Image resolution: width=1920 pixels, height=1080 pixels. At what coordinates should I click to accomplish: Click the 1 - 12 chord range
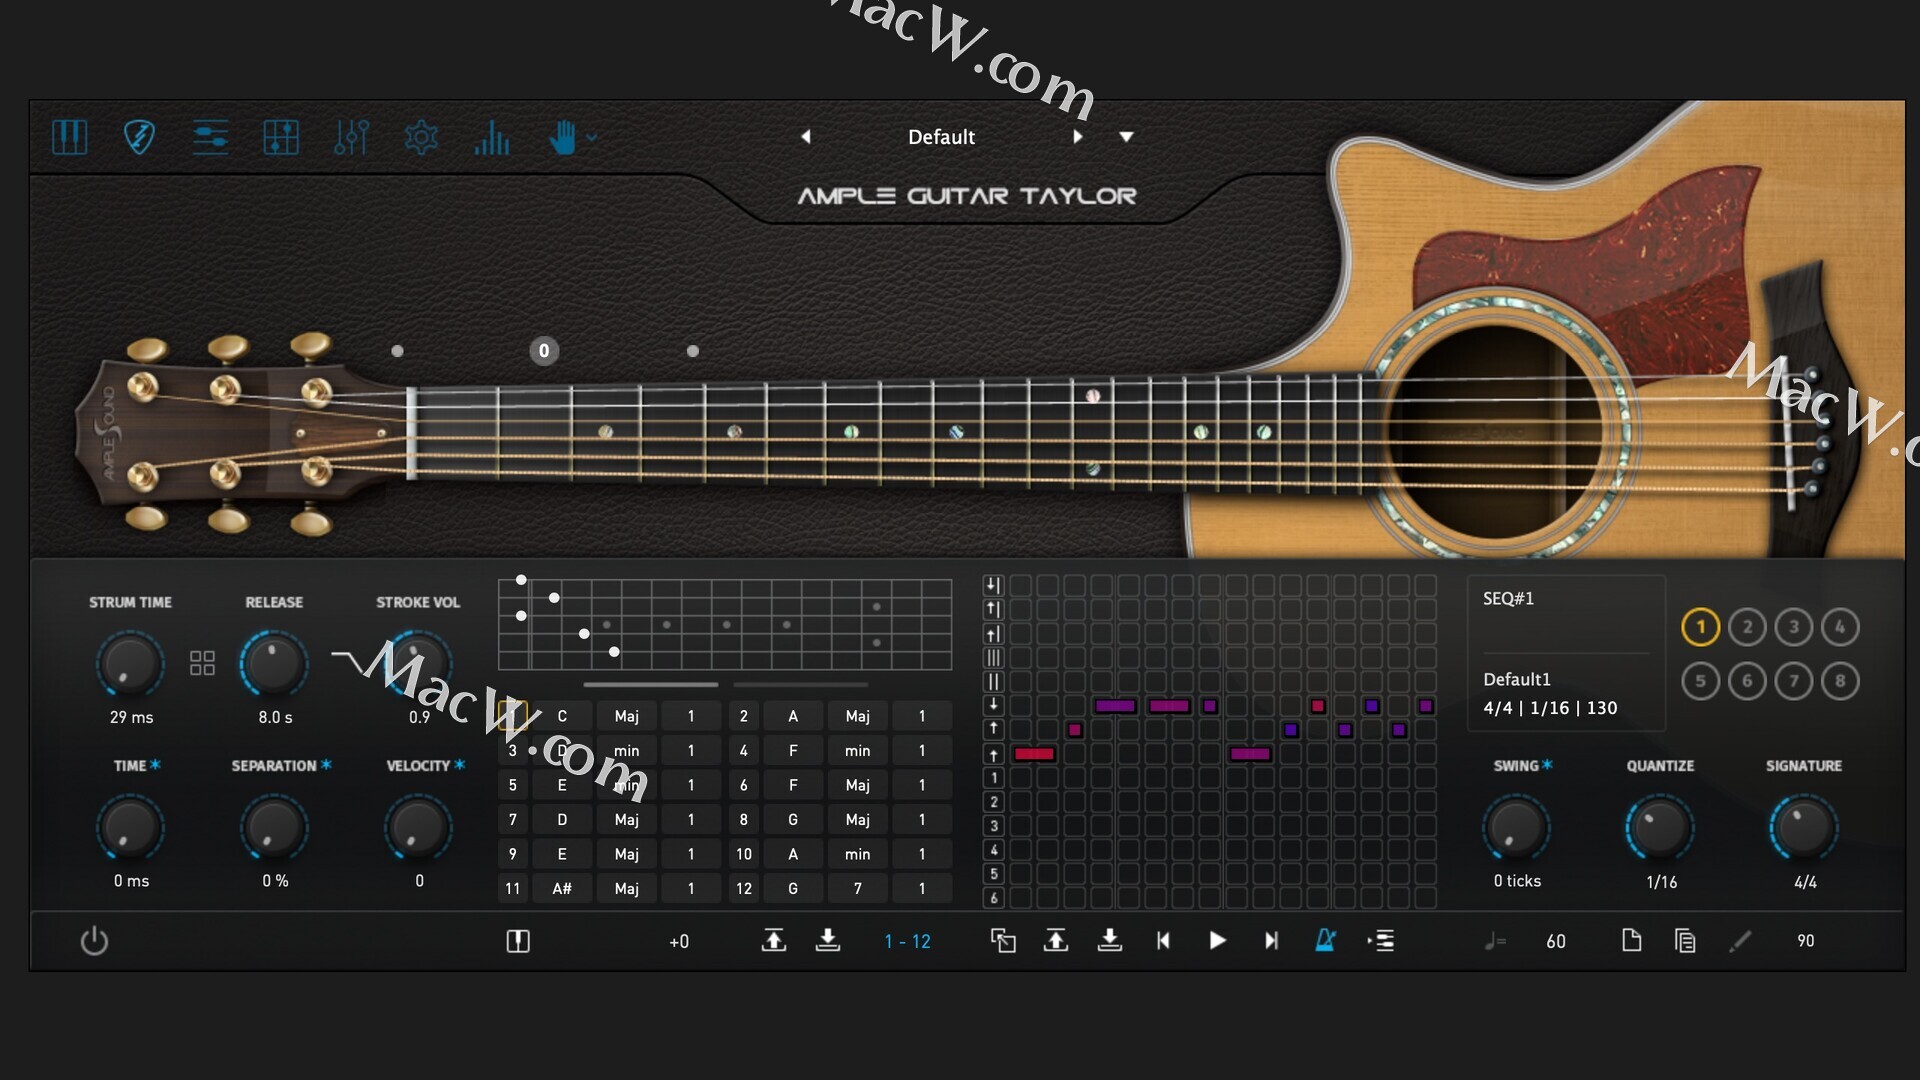pyautogui.click(x=907, y=941)
